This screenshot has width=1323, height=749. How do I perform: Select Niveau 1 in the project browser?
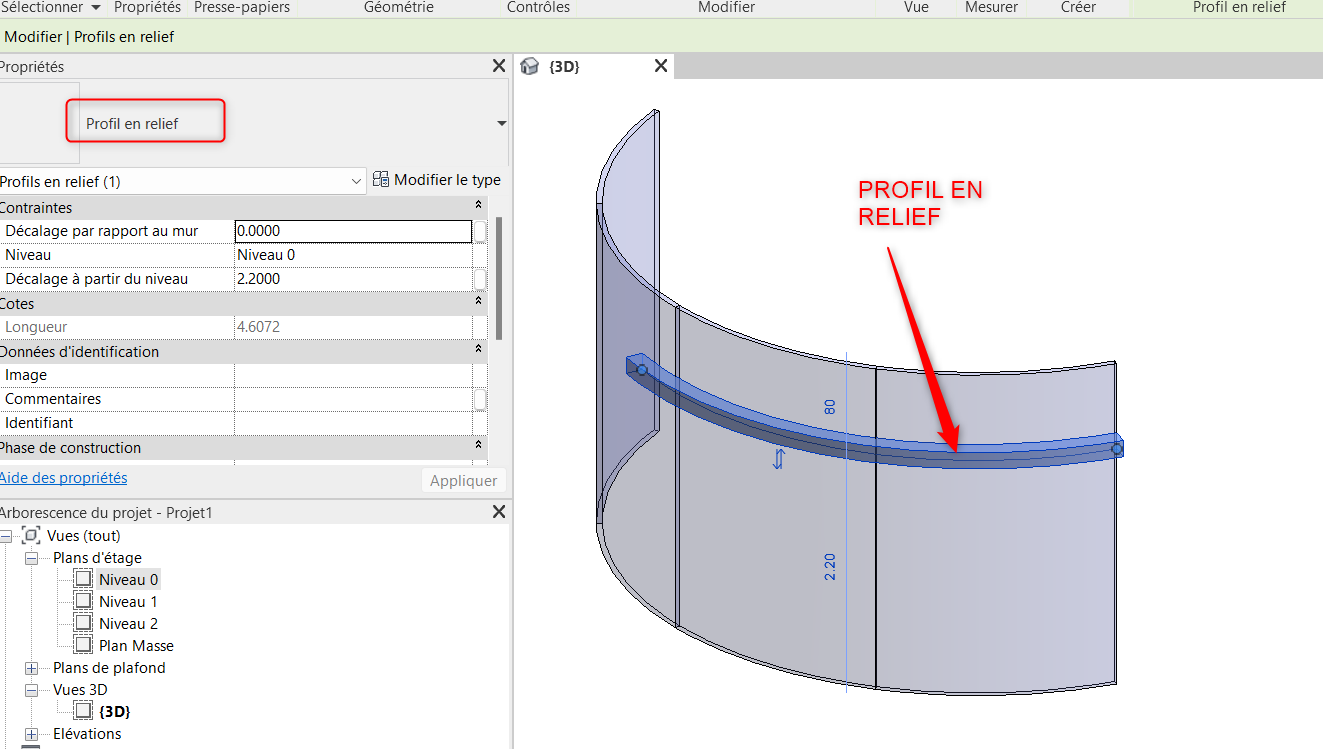pos(128,601)
